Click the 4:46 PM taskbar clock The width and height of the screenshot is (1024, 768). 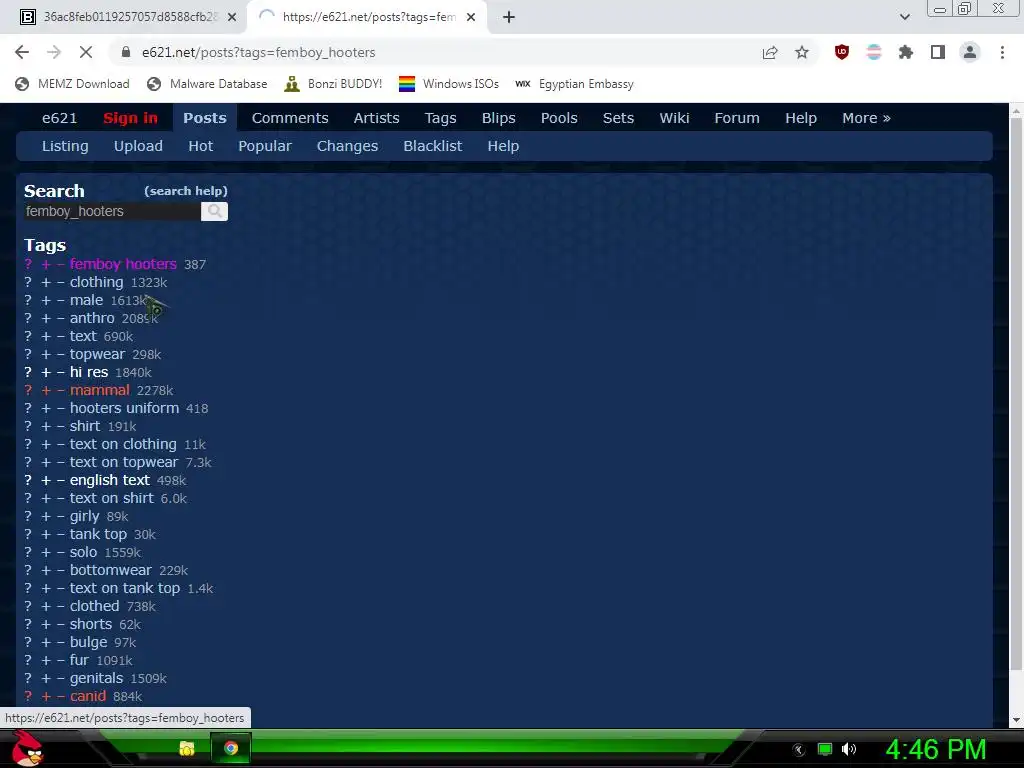935,749
